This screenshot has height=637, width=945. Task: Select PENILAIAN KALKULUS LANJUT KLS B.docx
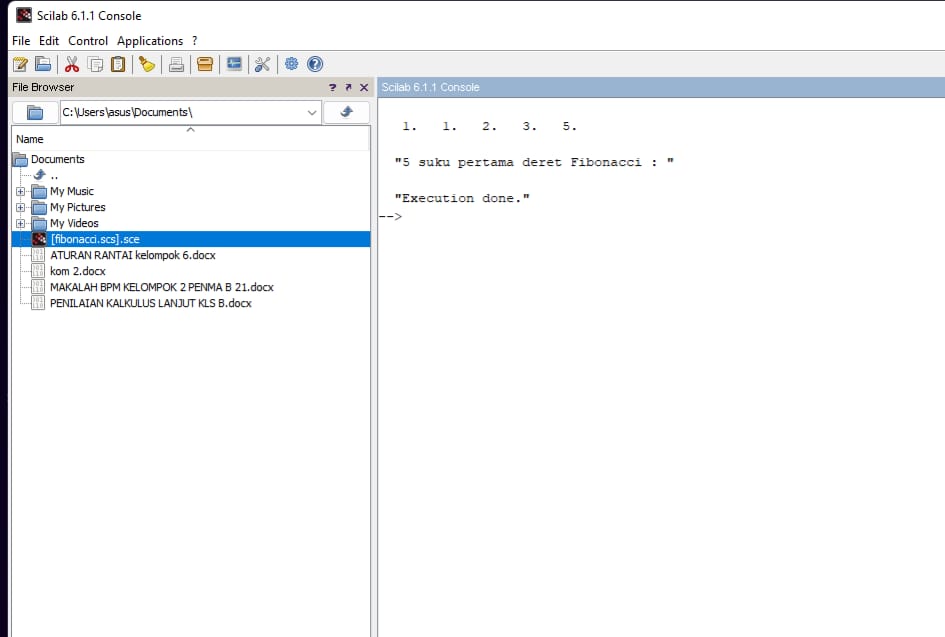[151, 303]
